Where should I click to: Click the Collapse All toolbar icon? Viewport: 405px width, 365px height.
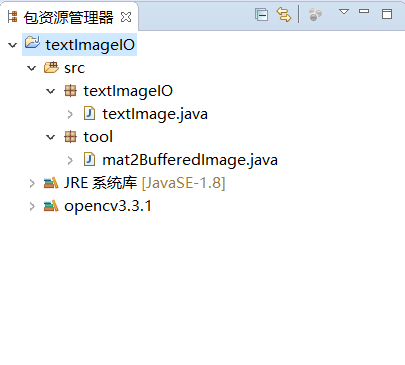[261, 15]
